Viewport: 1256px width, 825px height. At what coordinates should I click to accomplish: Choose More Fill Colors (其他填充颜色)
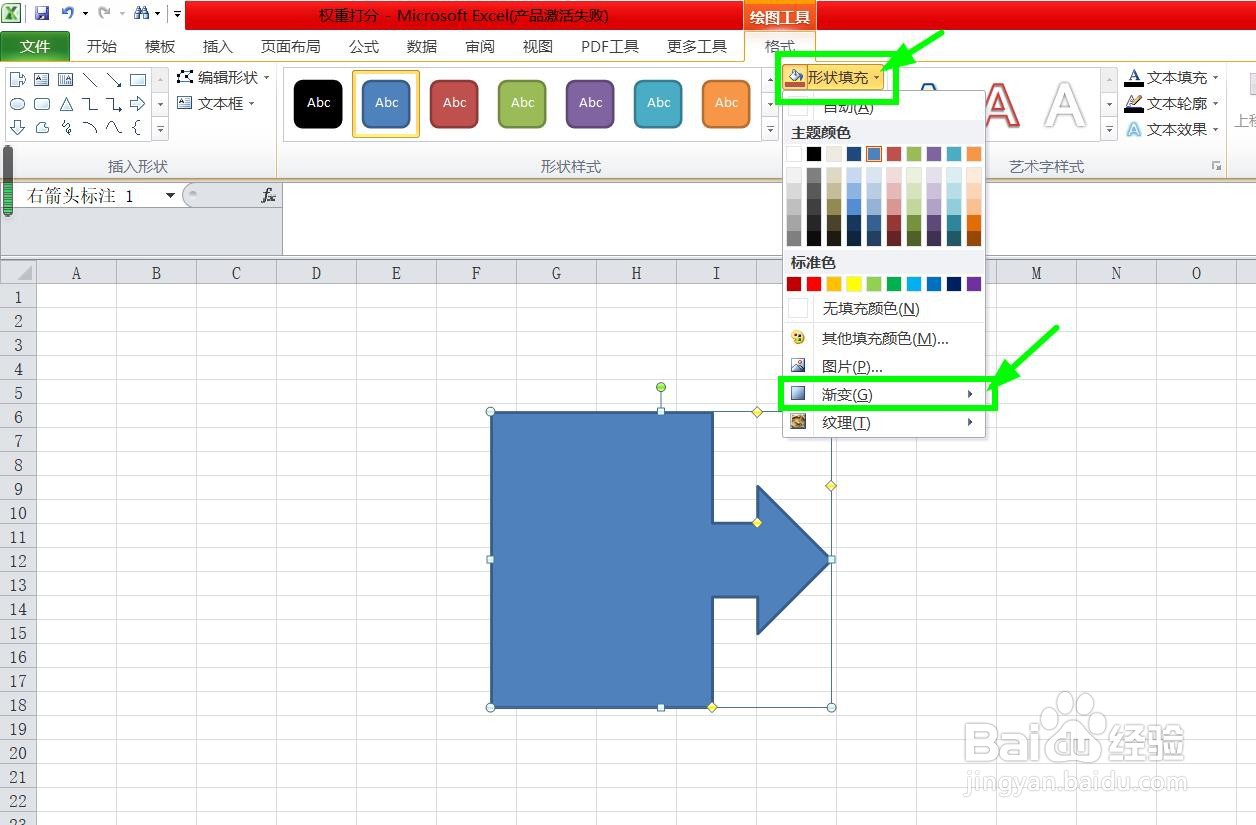(885, 338)
